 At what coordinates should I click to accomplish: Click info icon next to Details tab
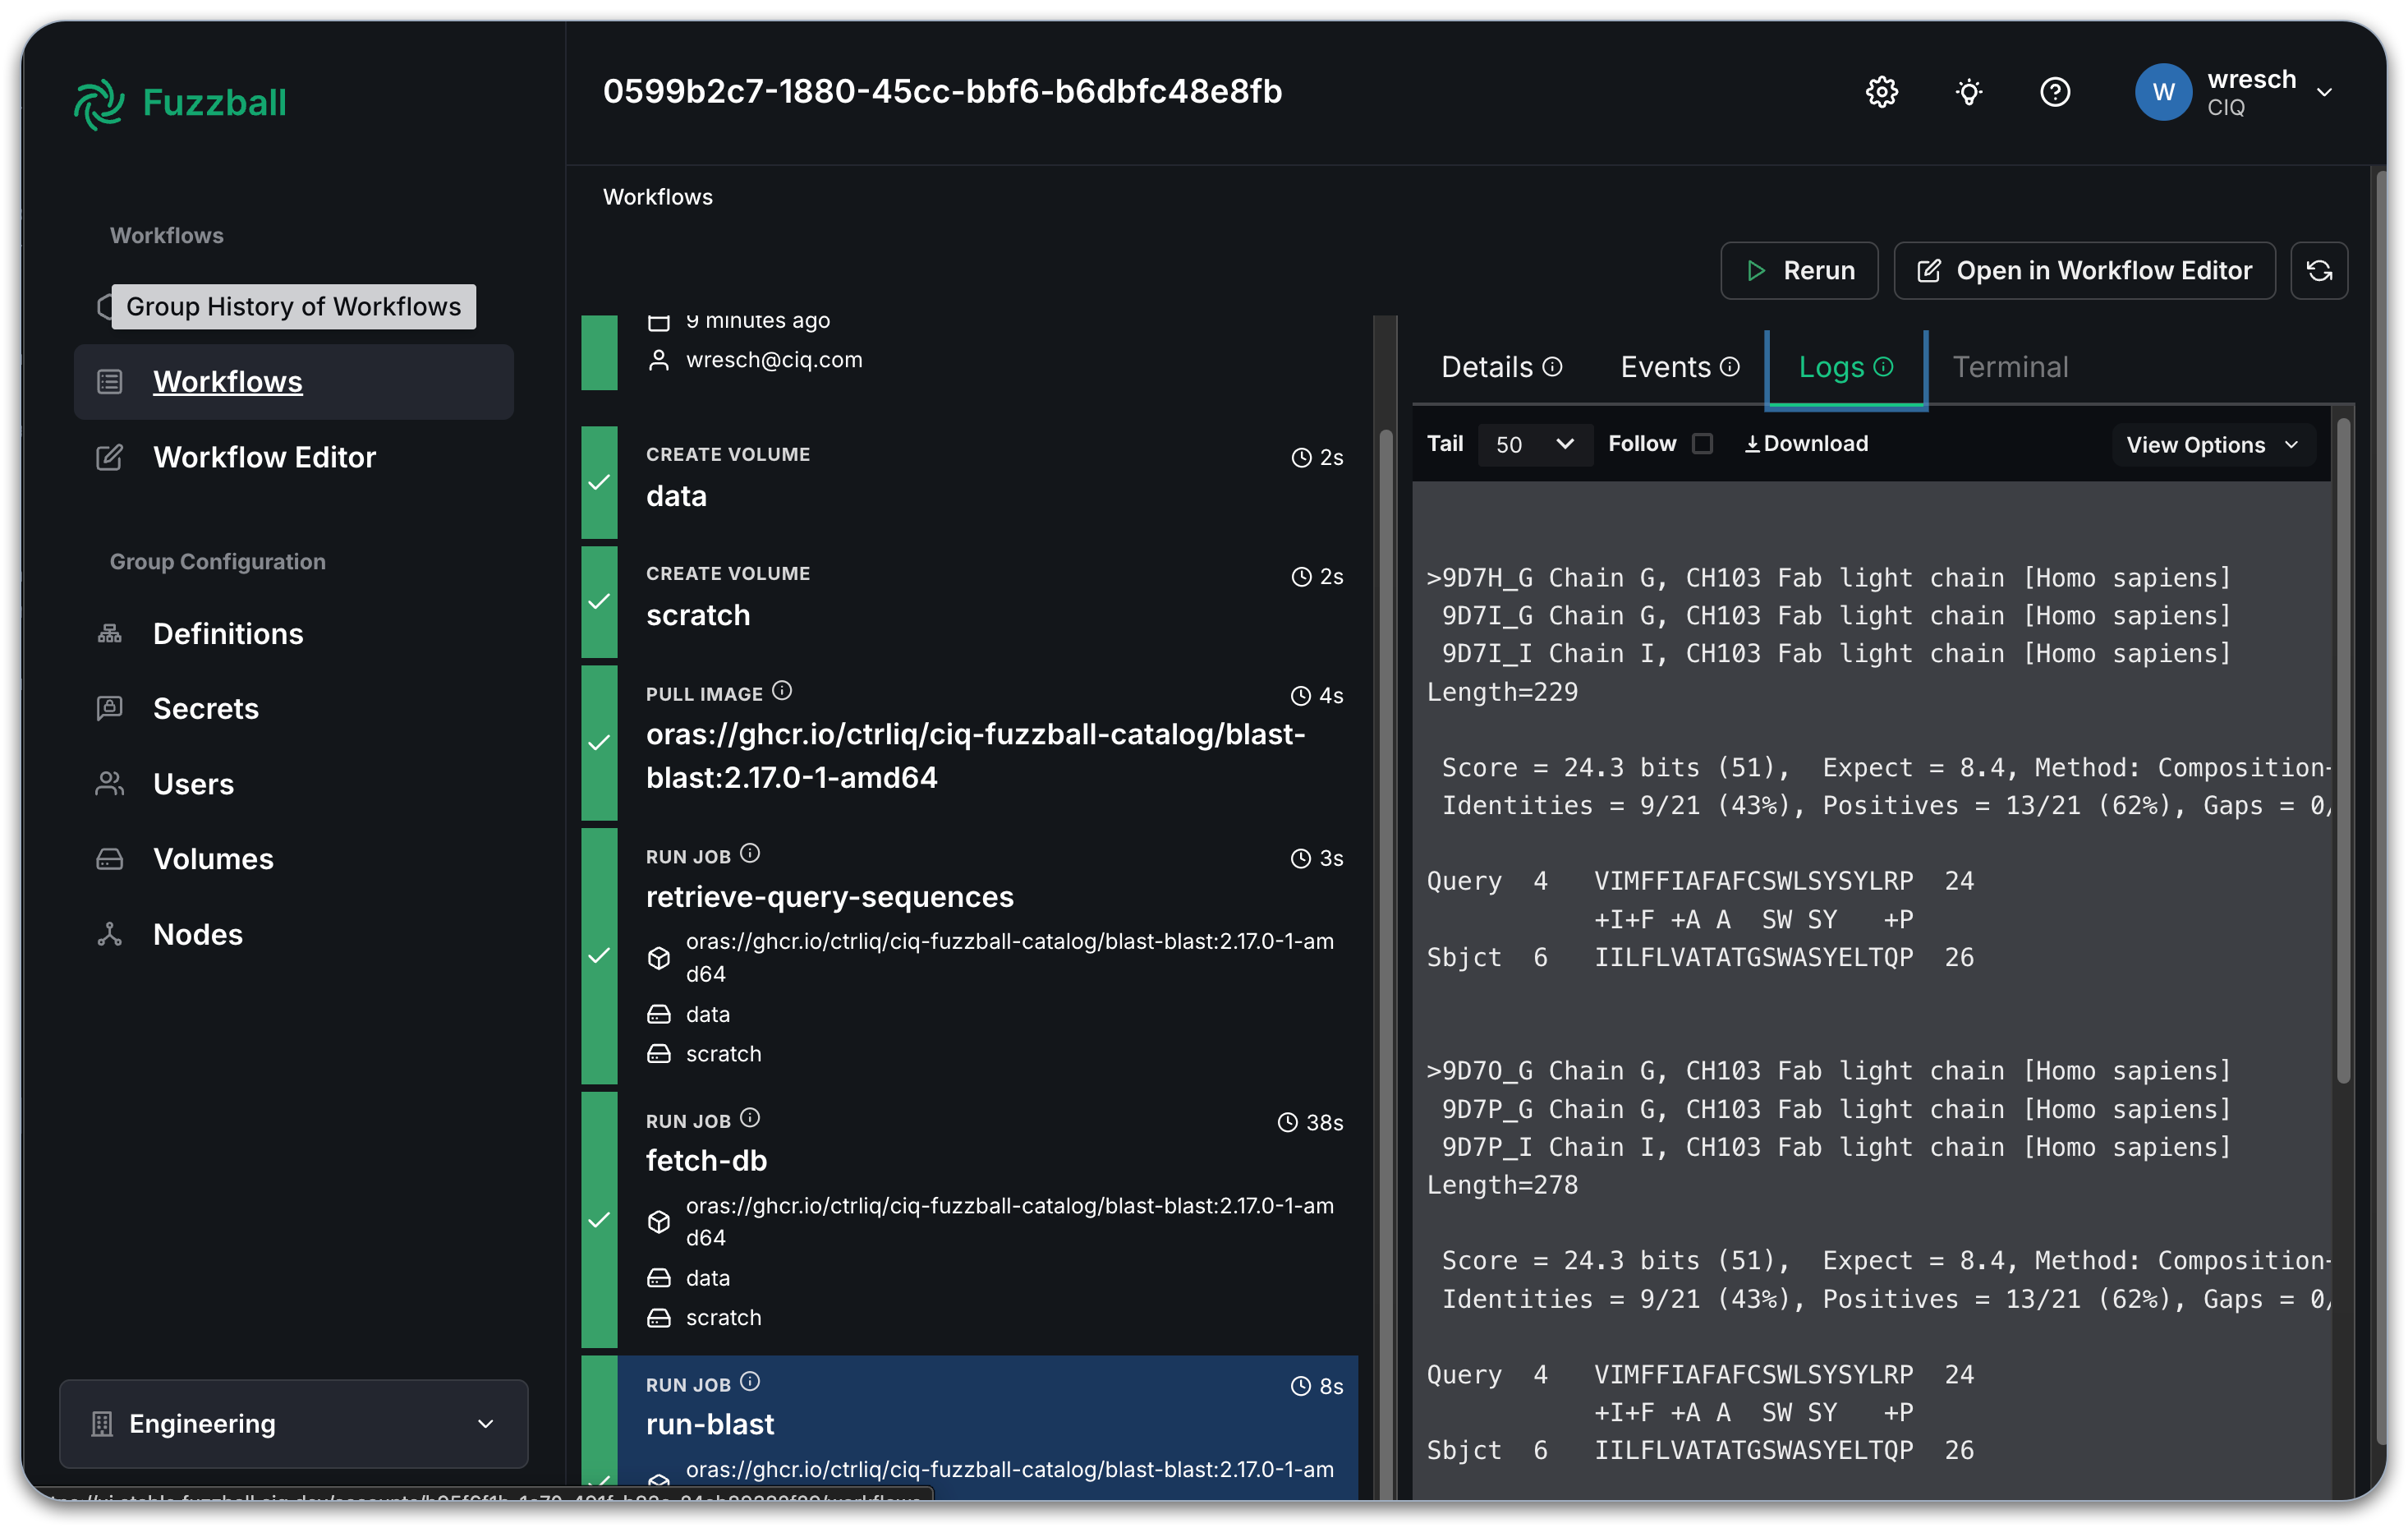click(x=1552, y=367)
